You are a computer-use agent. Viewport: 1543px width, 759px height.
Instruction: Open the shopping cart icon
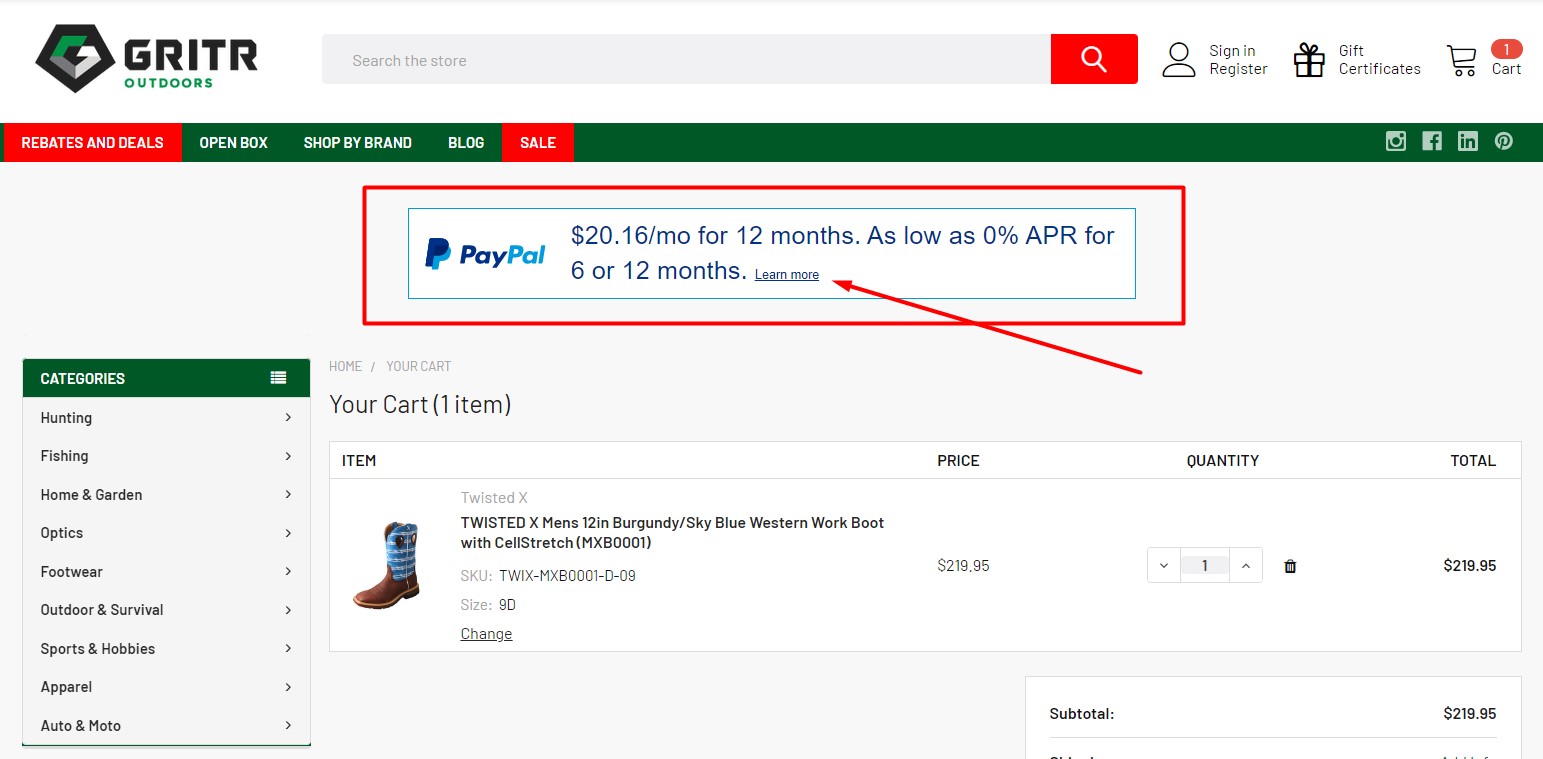(x=1461, y=61)
